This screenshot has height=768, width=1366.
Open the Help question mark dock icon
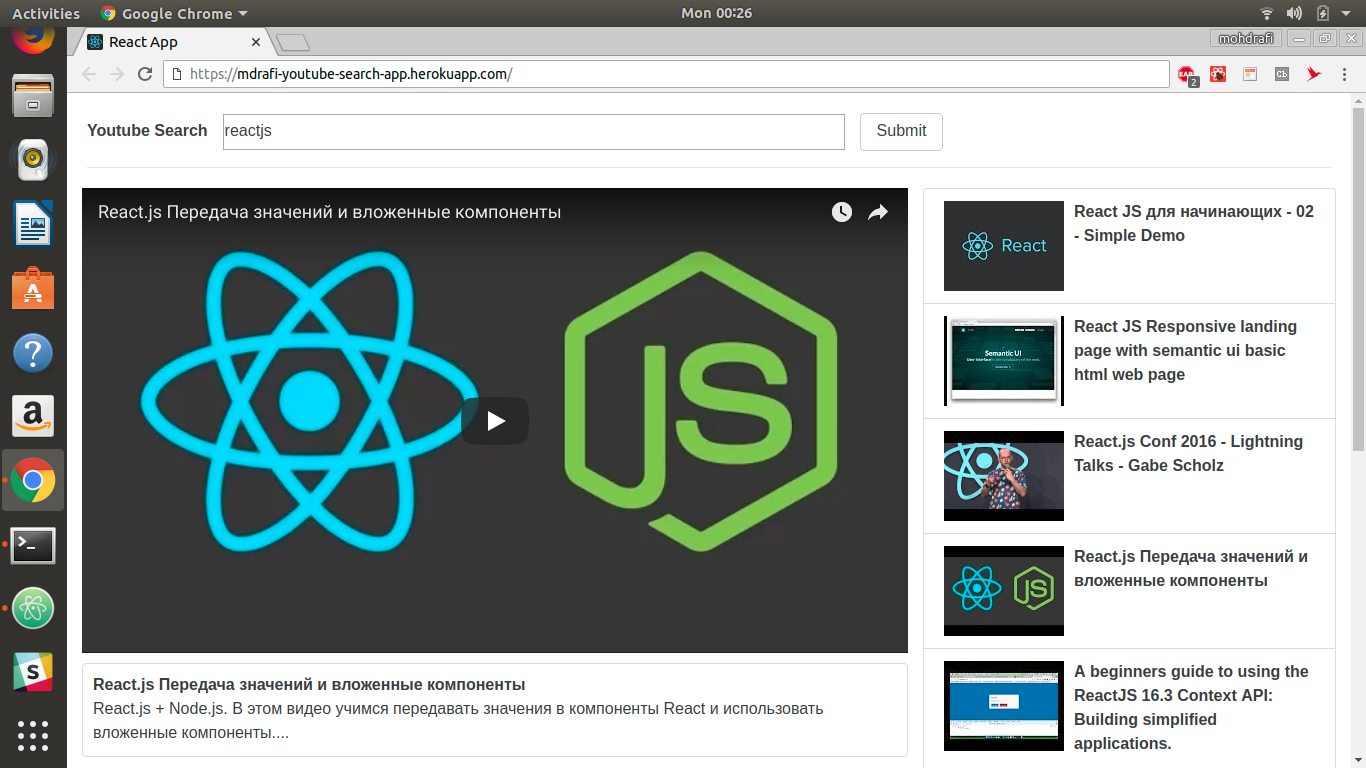click(33, 353)
